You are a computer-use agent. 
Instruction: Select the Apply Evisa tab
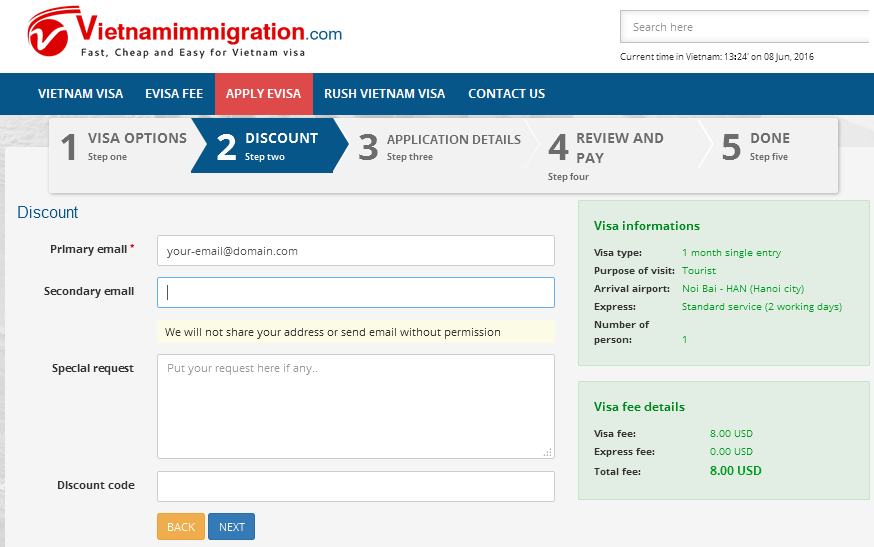pyautogui.click(x=263, y=94)
